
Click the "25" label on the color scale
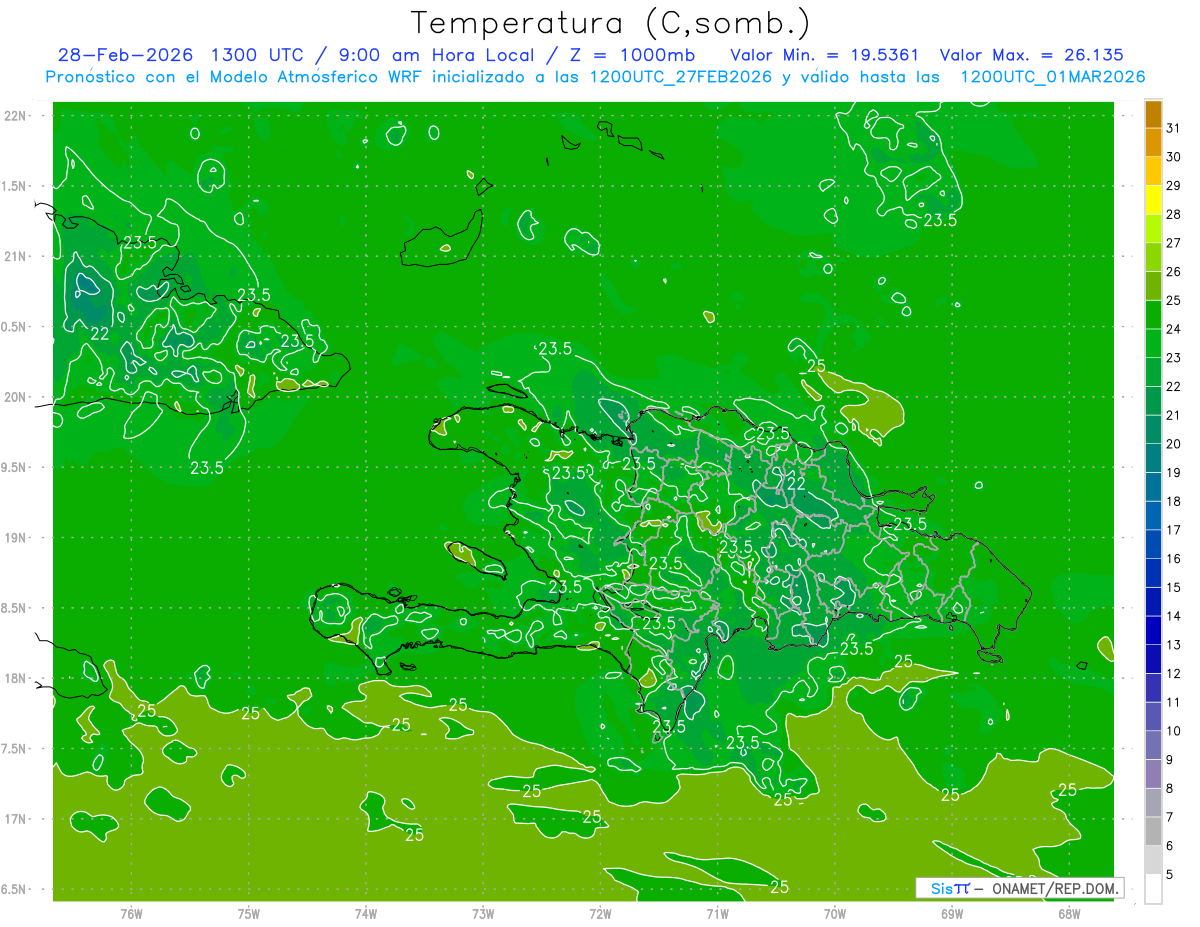click(x=1174, y=300)
